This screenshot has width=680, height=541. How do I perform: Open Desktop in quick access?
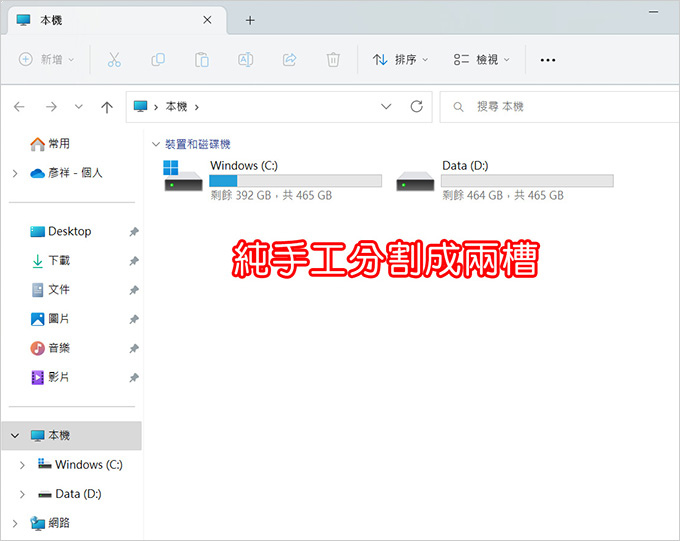(x=61, y=232)
